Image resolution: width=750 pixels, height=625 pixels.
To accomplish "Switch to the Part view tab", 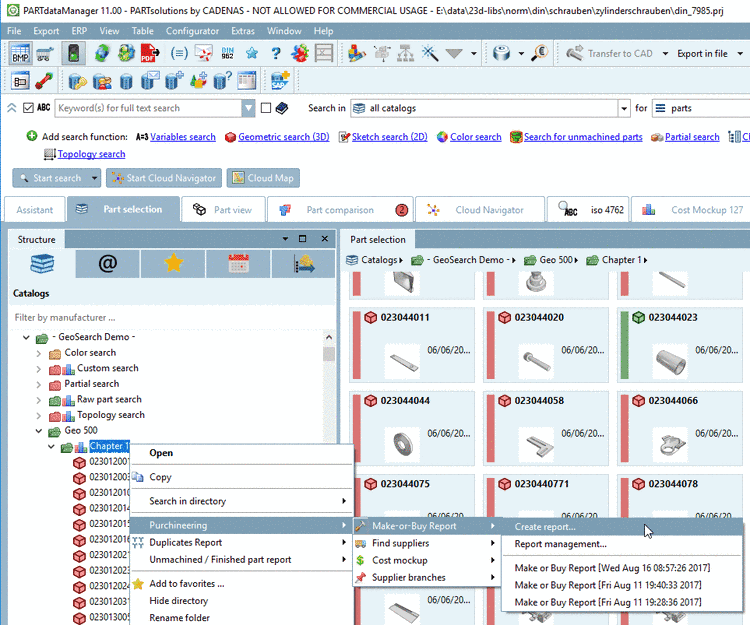I will [223, 209].
